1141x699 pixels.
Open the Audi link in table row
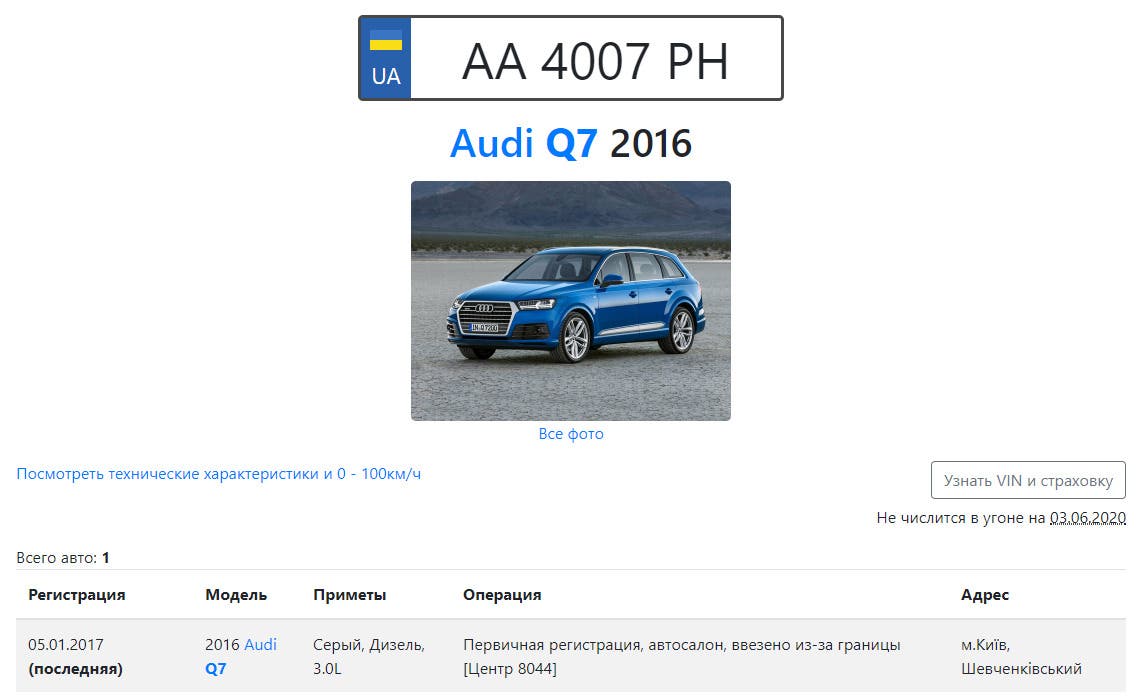[x=261, y=644]
